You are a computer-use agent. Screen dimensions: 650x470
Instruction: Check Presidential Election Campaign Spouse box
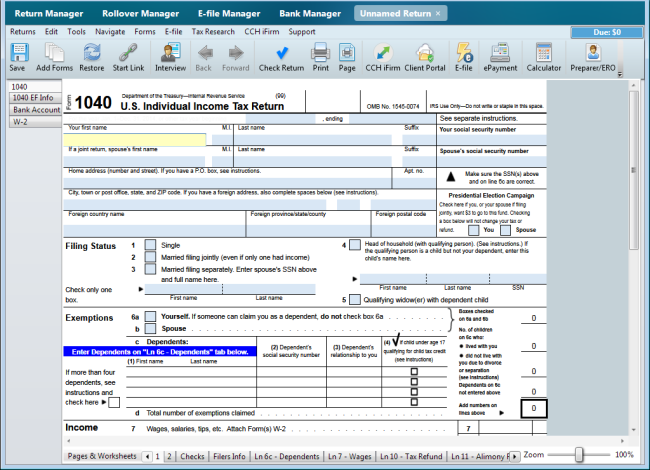click(505, 230)
